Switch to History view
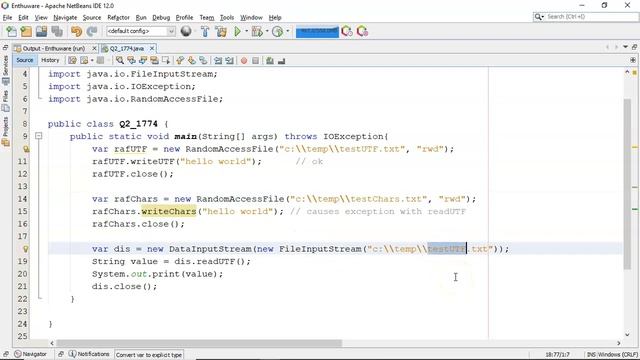 click(x=50, y=60)
